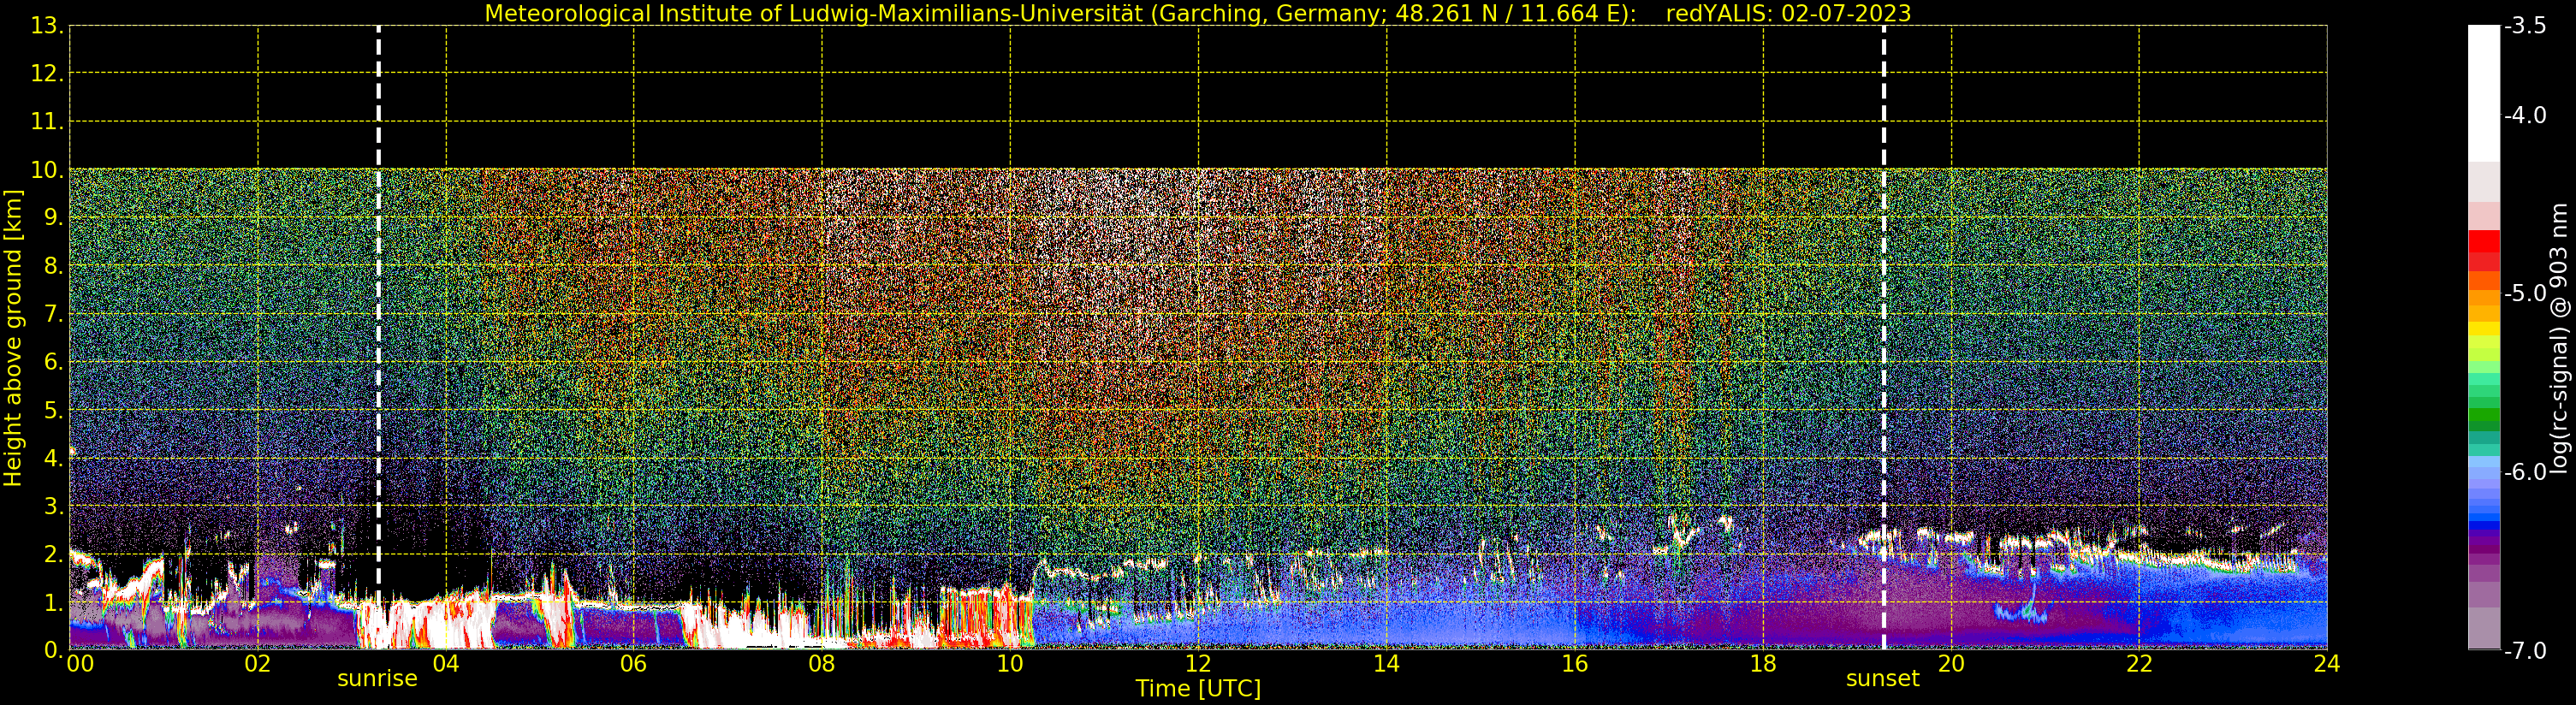Click the colorbar value '-6.0'
This screenshot has height=705, width=2576.
[x=2525, y=472]
